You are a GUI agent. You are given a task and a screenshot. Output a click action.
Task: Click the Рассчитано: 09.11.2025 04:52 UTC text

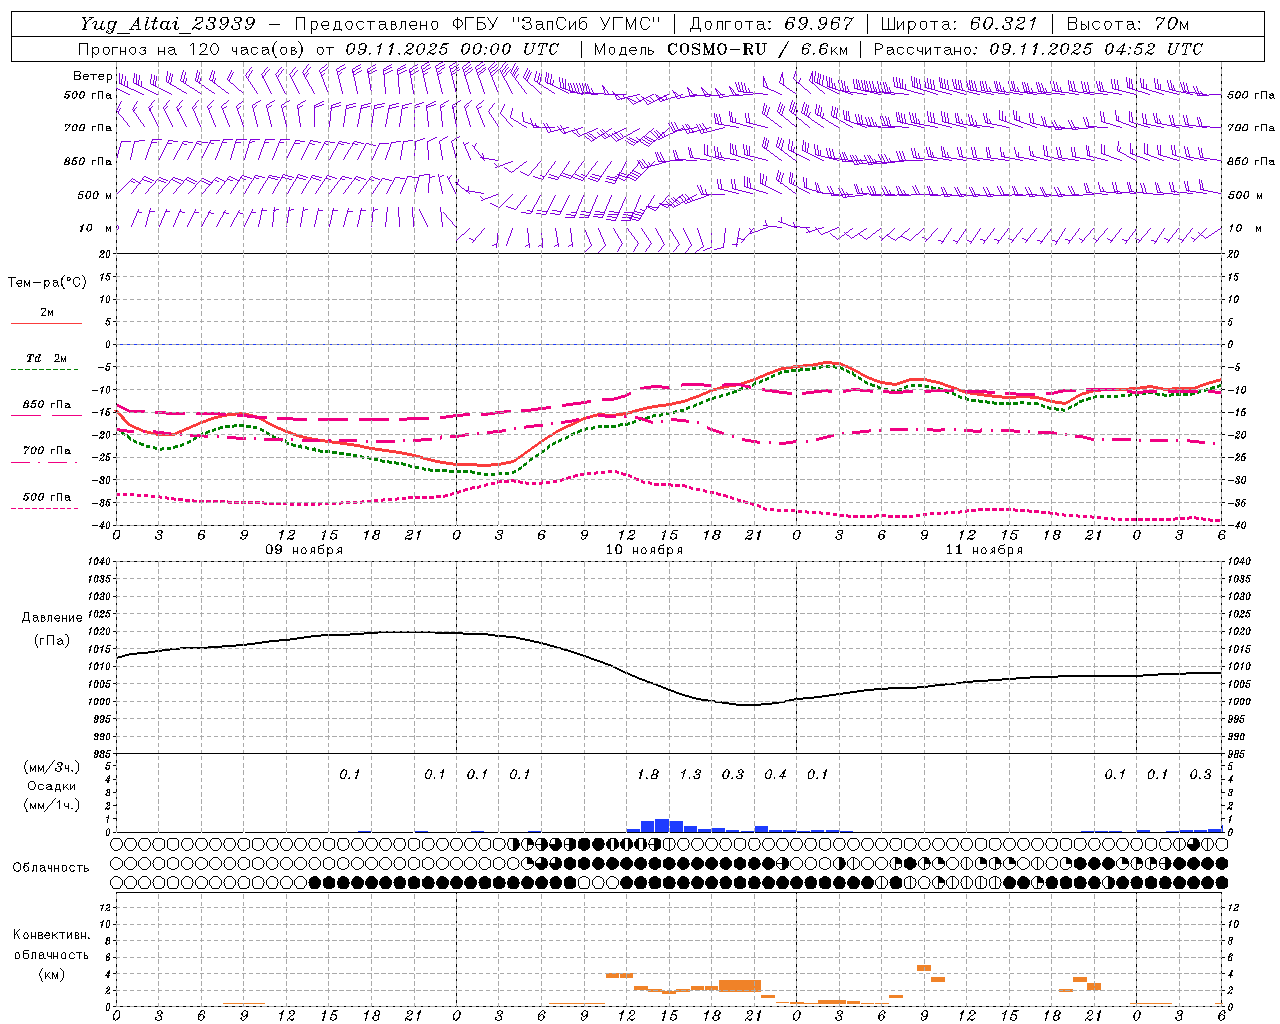[1038, 49]
